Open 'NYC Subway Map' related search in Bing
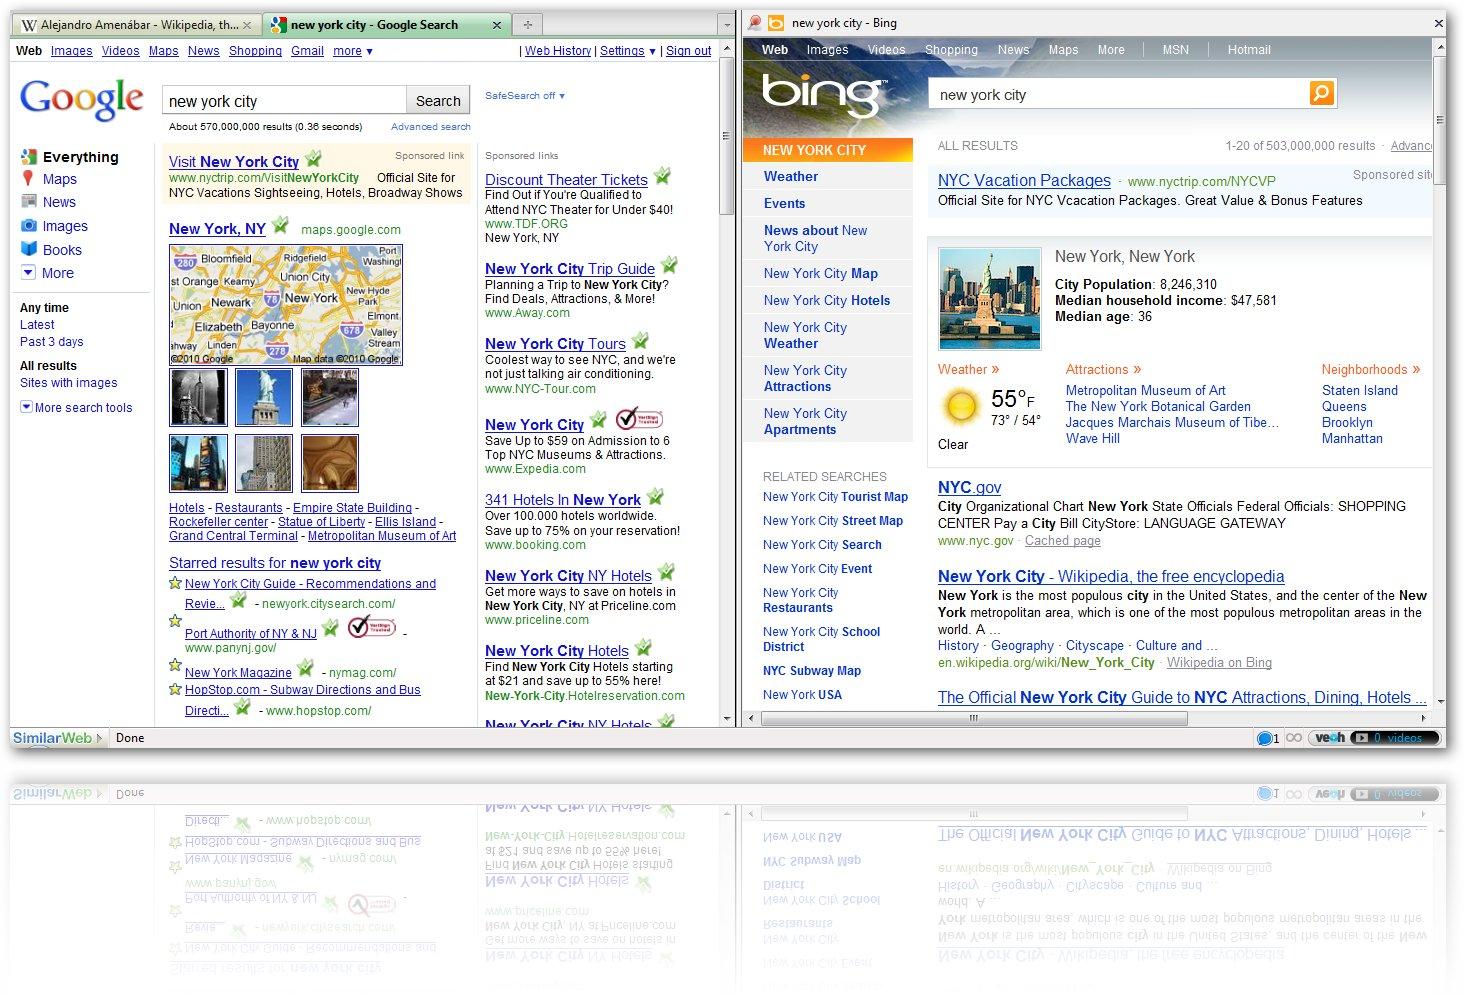1464x995 pixels. [x=812, y=671]
